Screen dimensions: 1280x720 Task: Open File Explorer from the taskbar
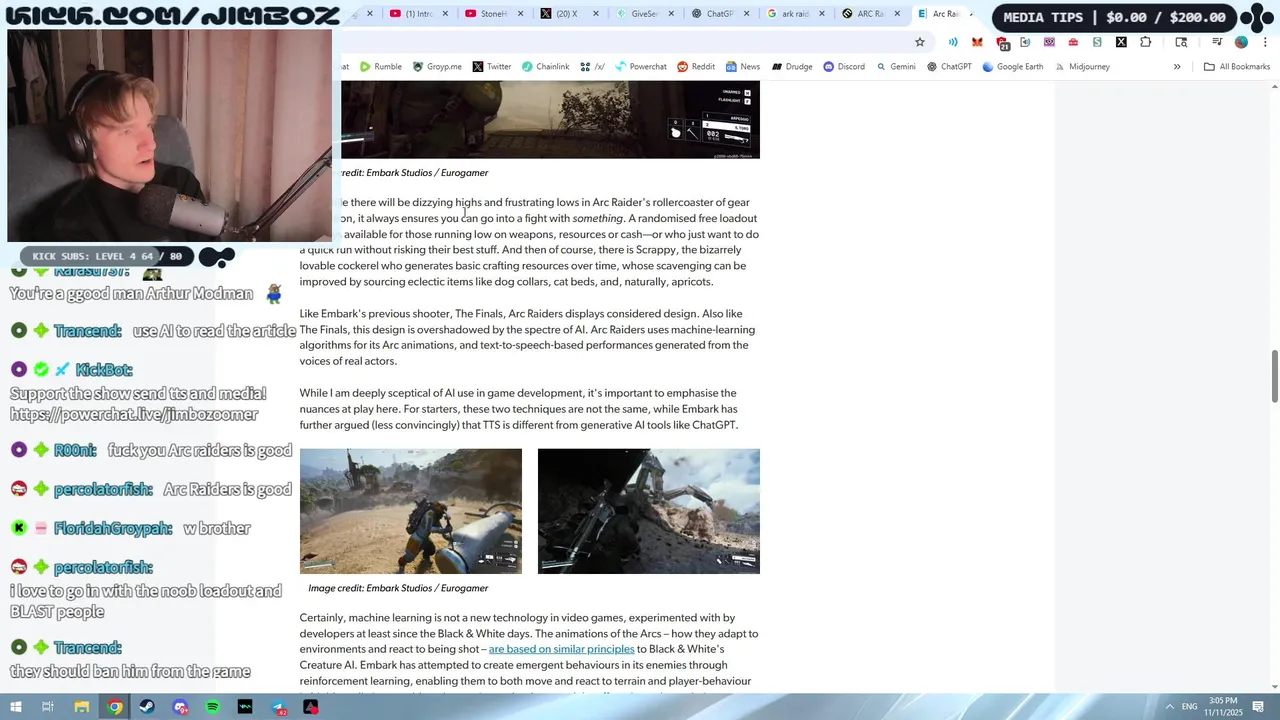tap(82, 707)
